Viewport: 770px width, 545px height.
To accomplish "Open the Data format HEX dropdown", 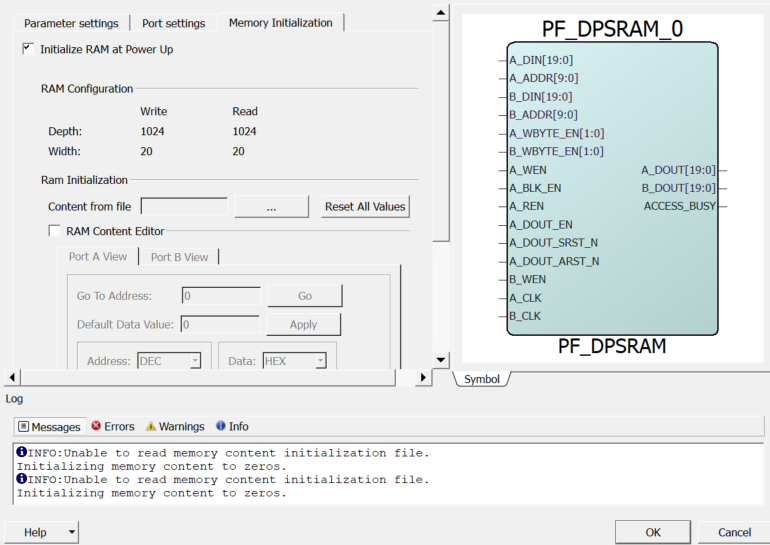I will (294, 361).
